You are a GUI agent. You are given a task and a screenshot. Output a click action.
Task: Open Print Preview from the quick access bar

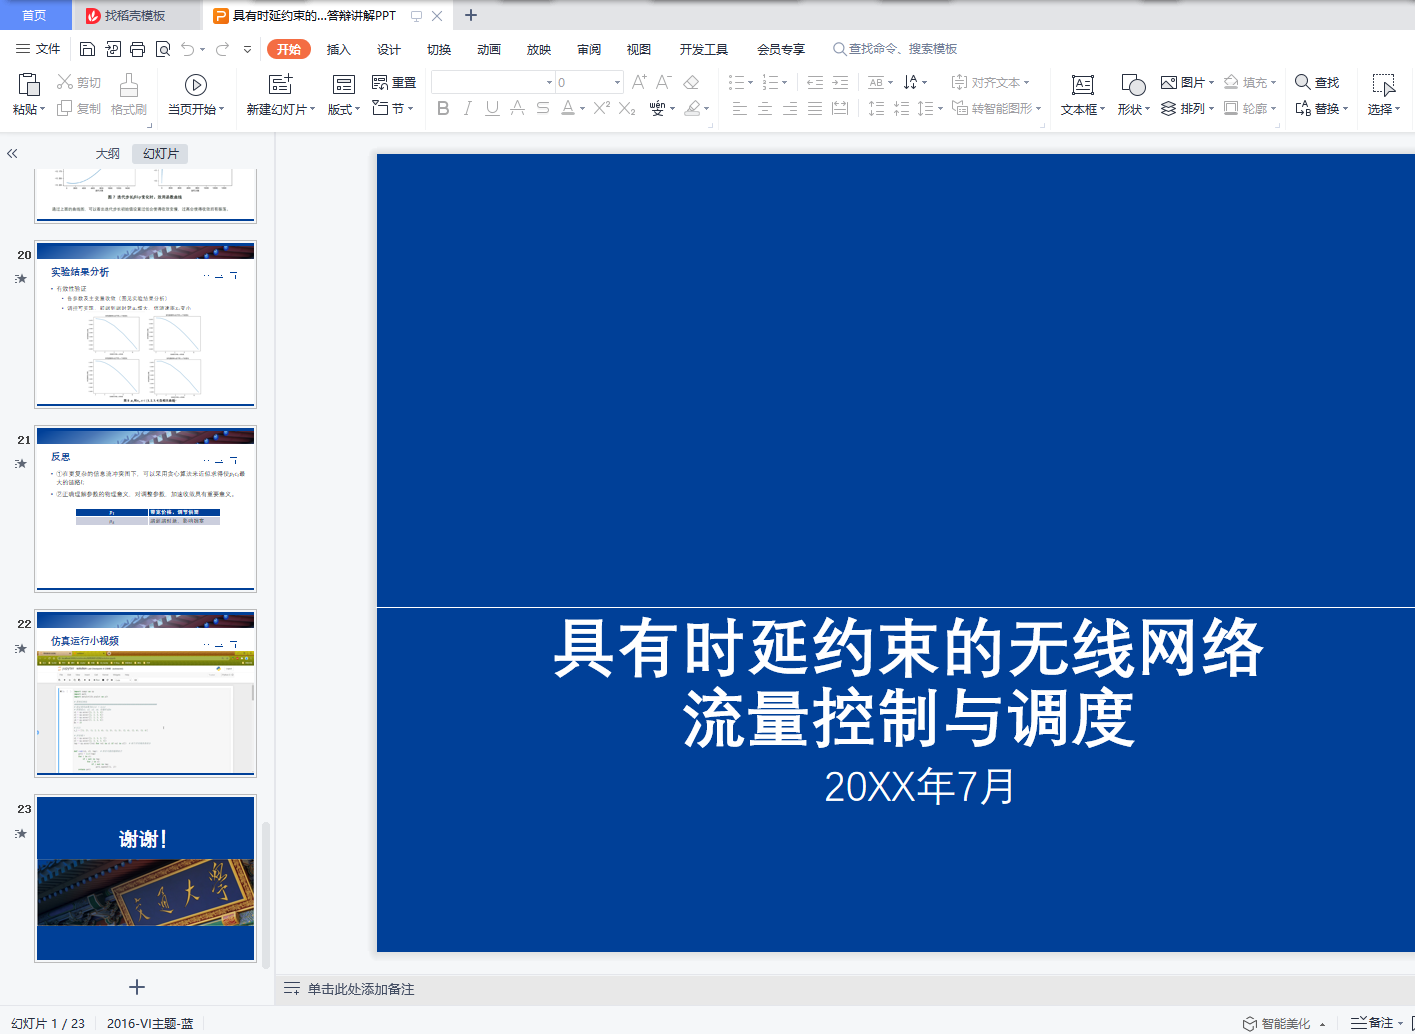coord(162,49)
